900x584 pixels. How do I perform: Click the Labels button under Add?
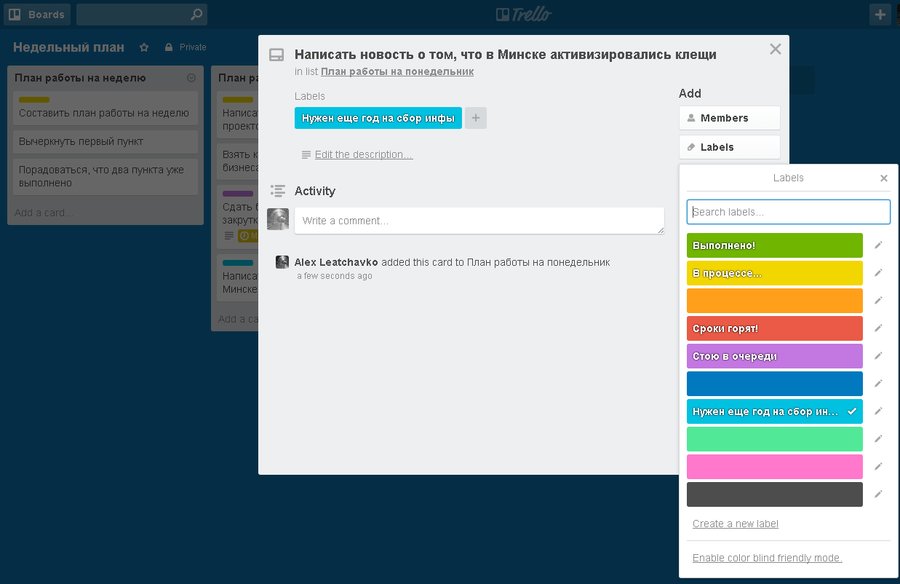[730, 147]
